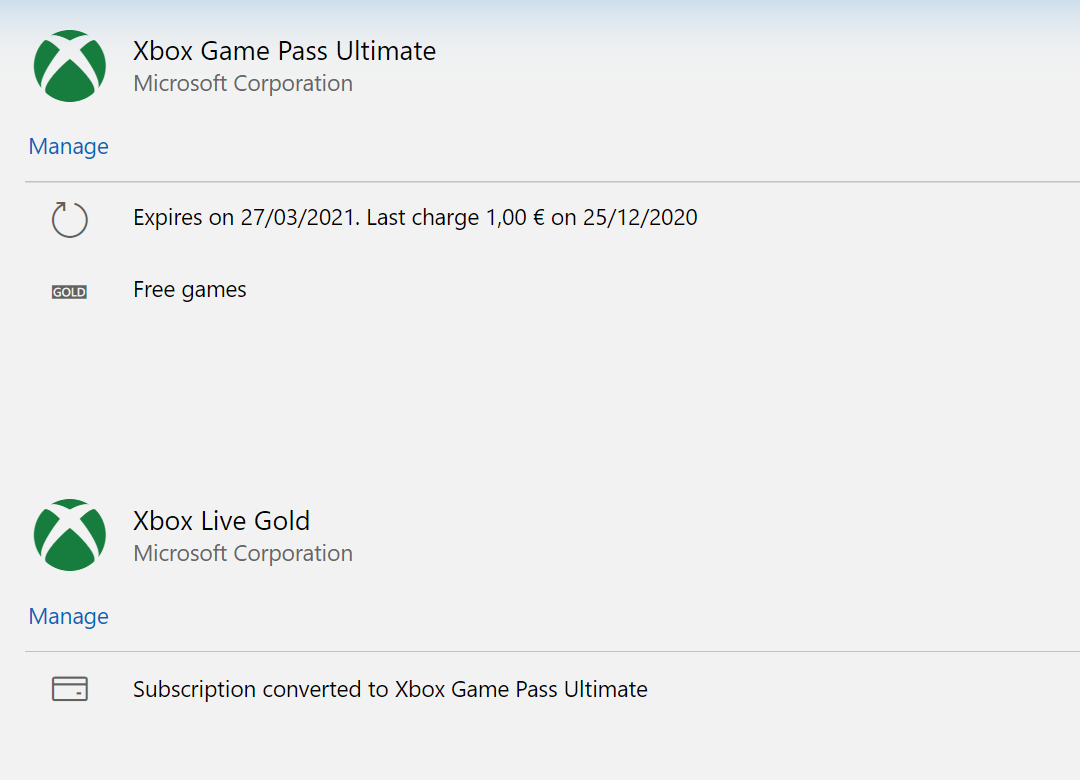The height and width of the screenshot is (780, 1080).
Task: Select the GOLD badge icon
Action: [x=70, y=292]
